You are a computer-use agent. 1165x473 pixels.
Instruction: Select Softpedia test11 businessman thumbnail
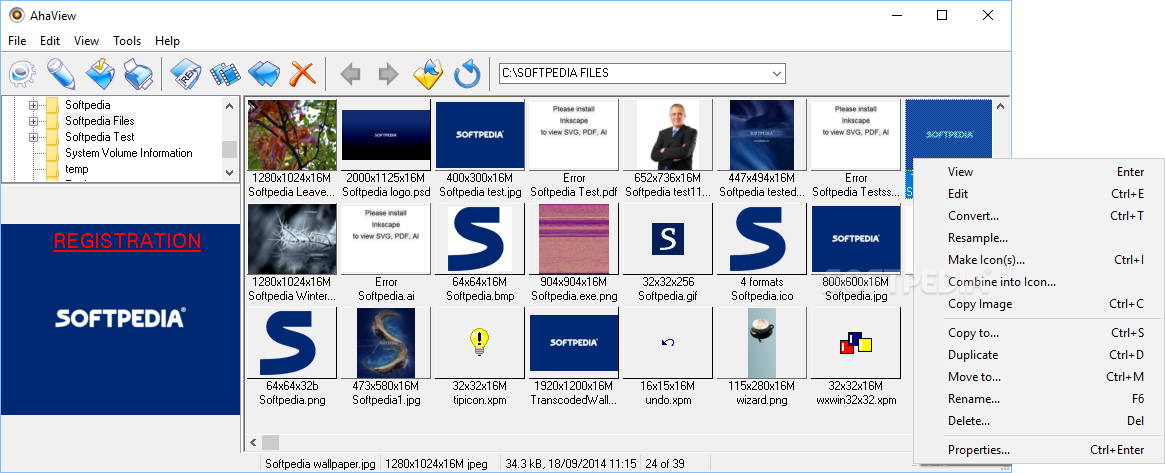click(668, 136)
